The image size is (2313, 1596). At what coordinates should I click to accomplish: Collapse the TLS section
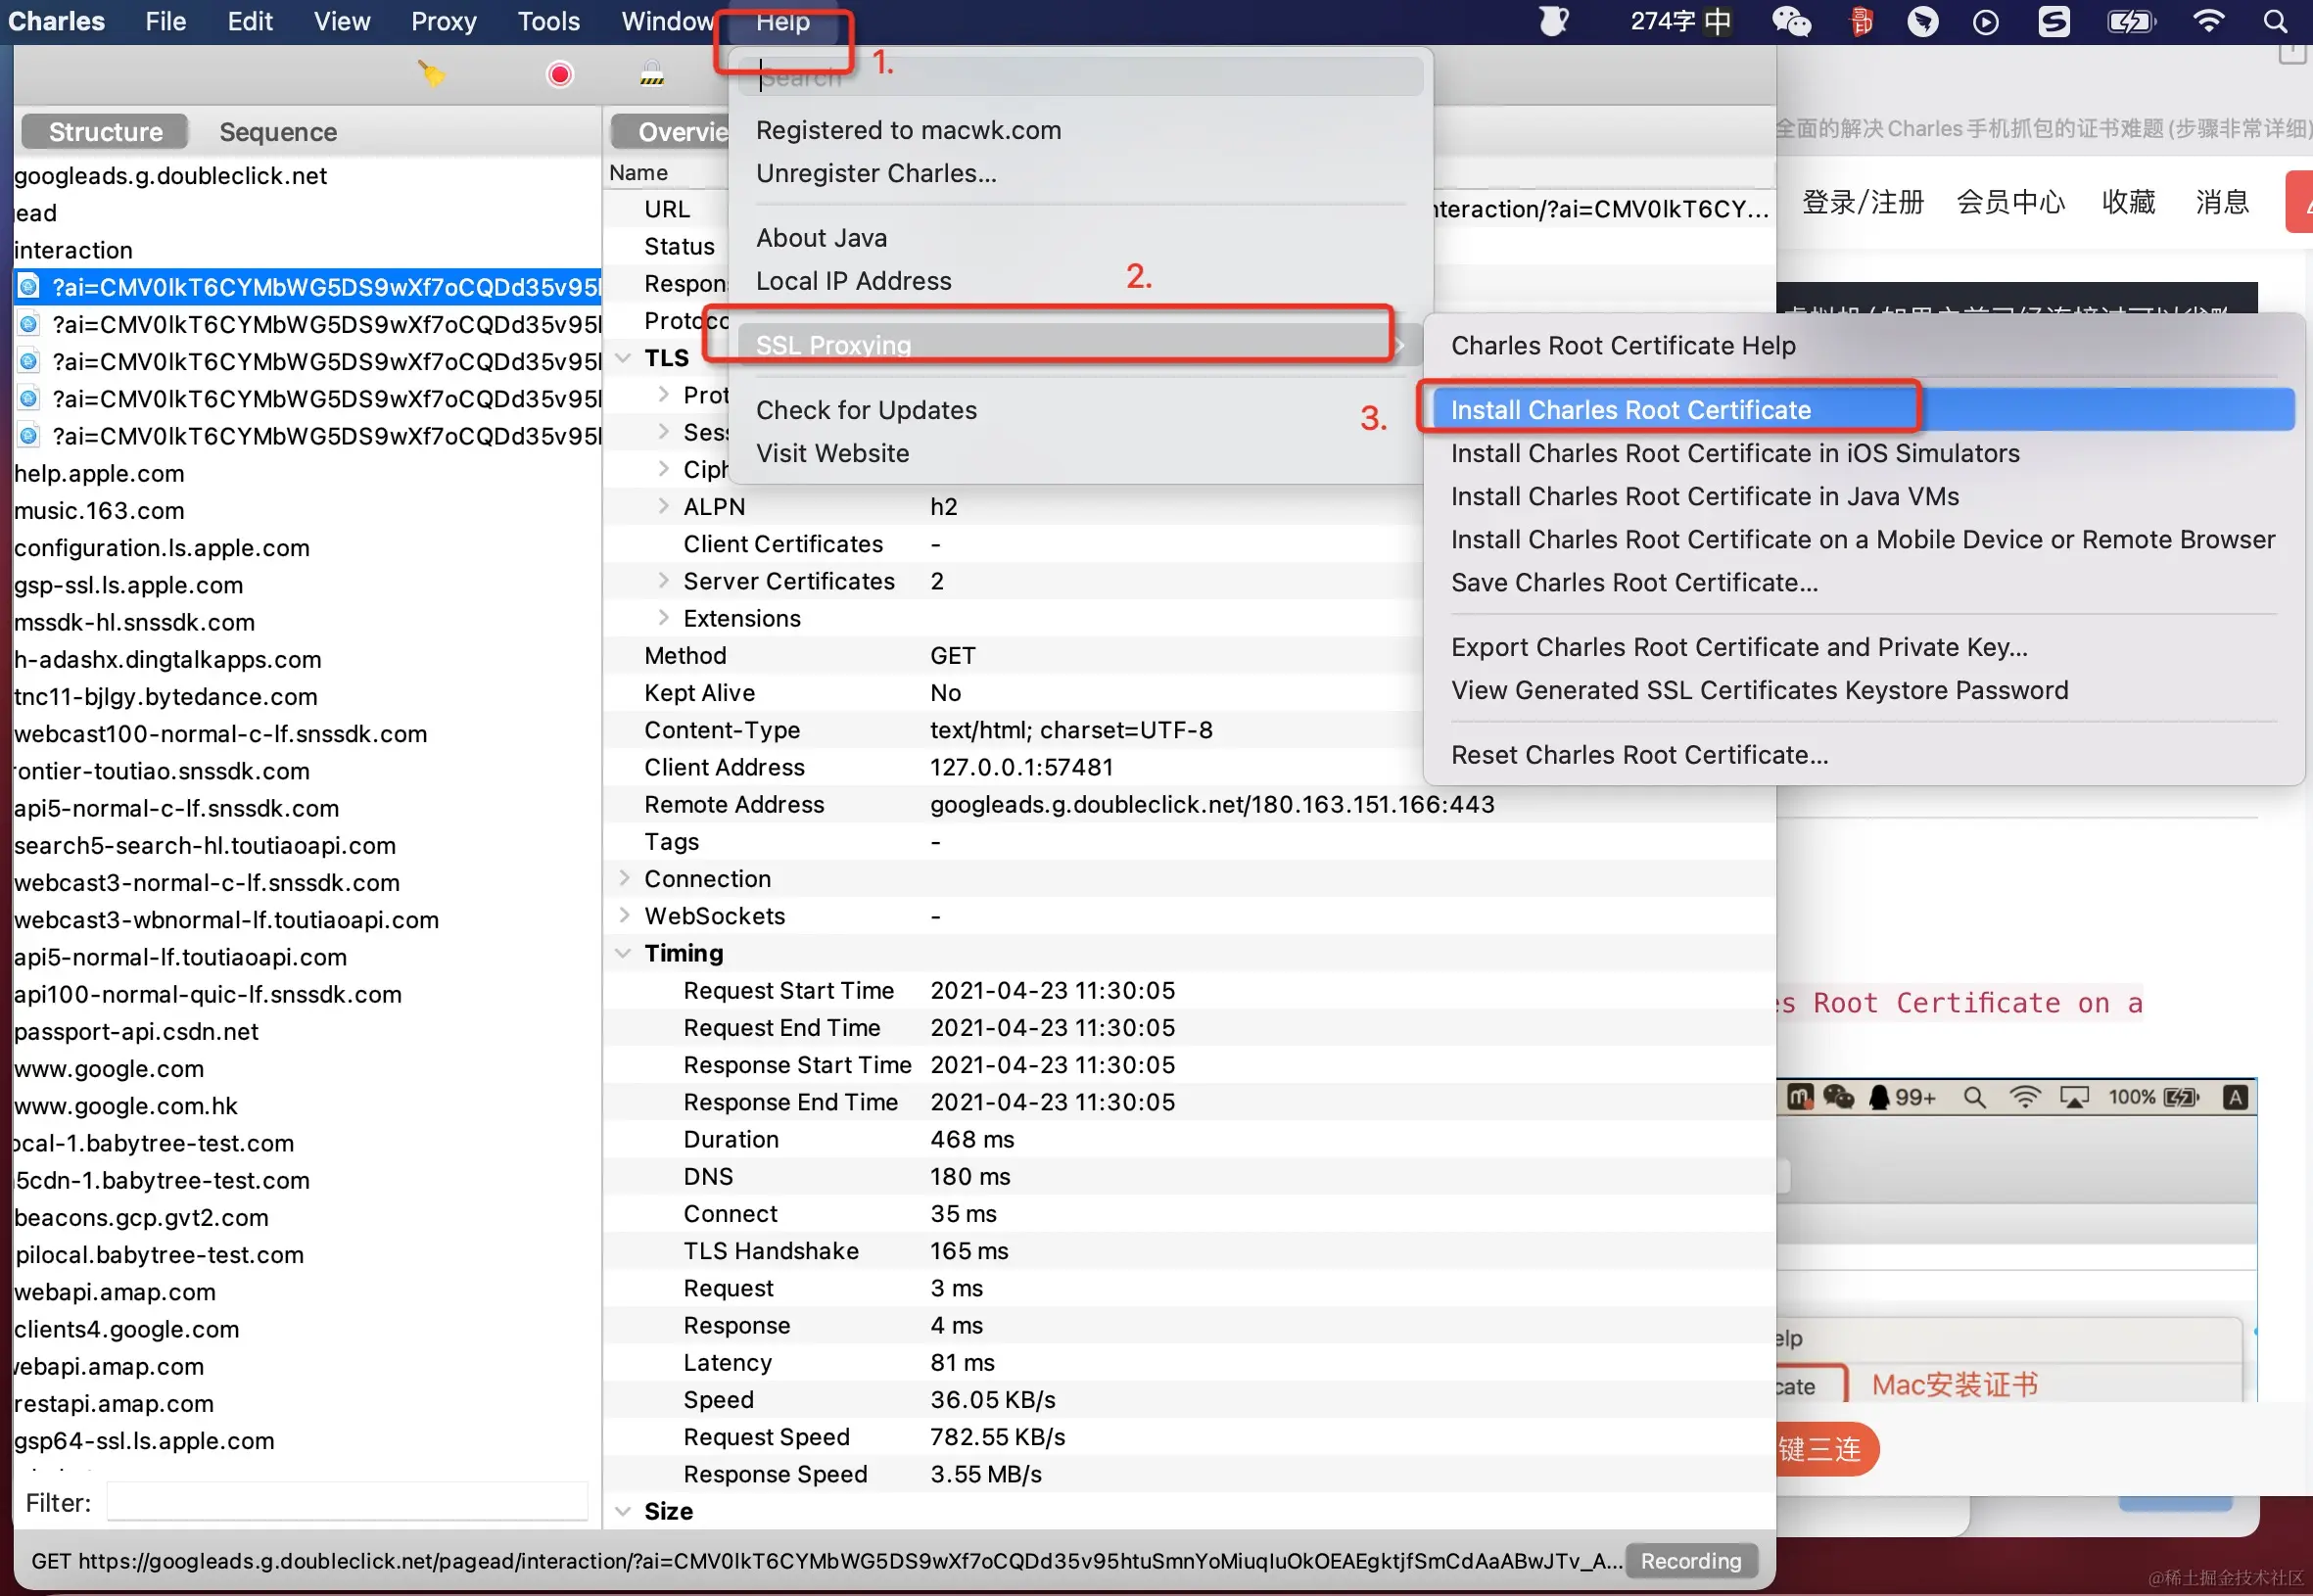tap(624, 358)
